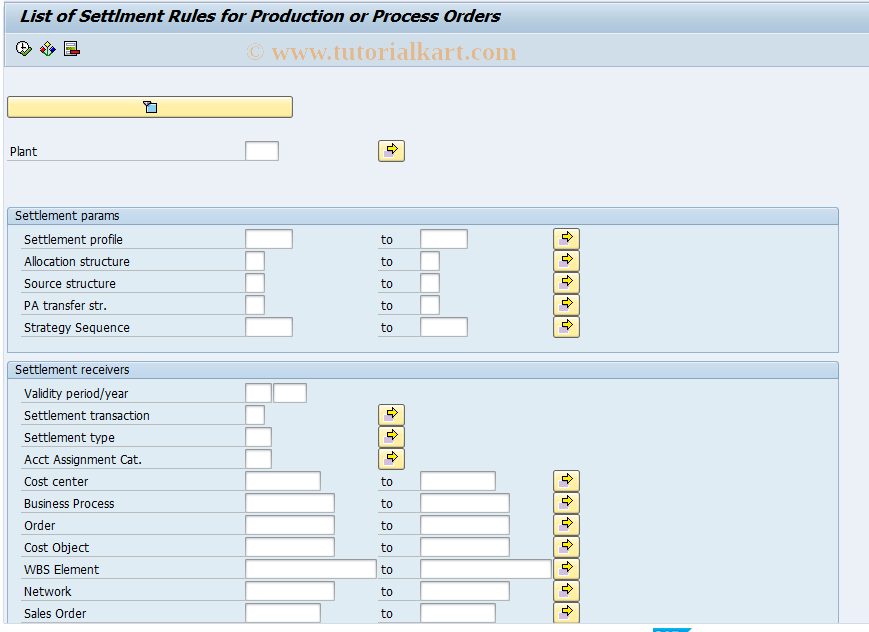Open multiple selection for Strategy Sequence
869x632 pixels.
click(566, 326)
